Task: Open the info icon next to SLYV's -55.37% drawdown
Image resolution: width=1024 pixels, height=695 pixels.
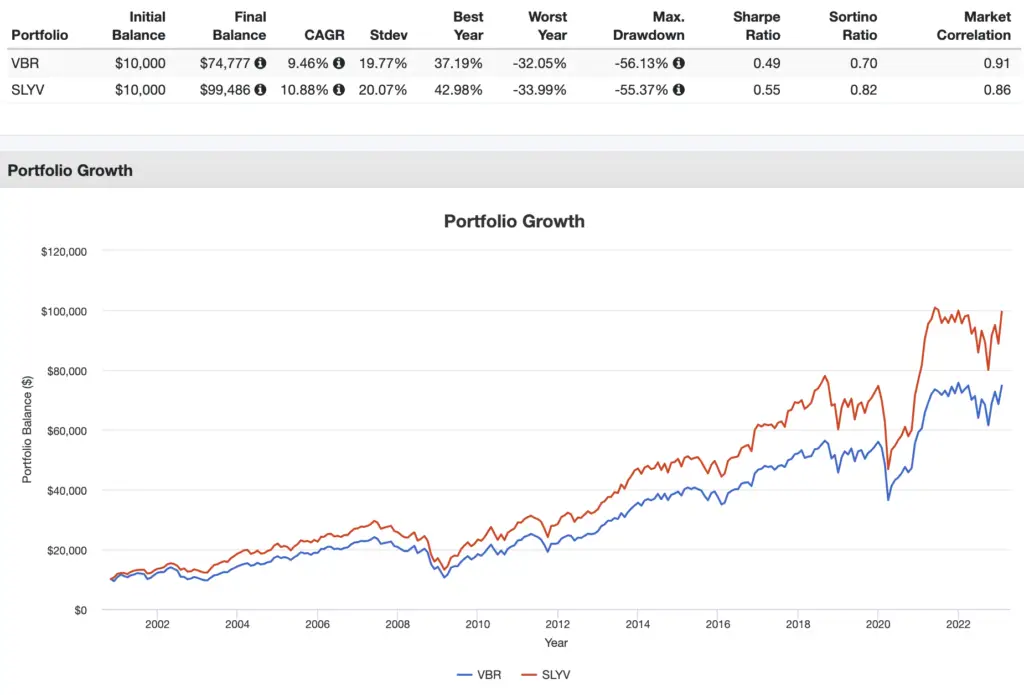Action: (679, 89)
